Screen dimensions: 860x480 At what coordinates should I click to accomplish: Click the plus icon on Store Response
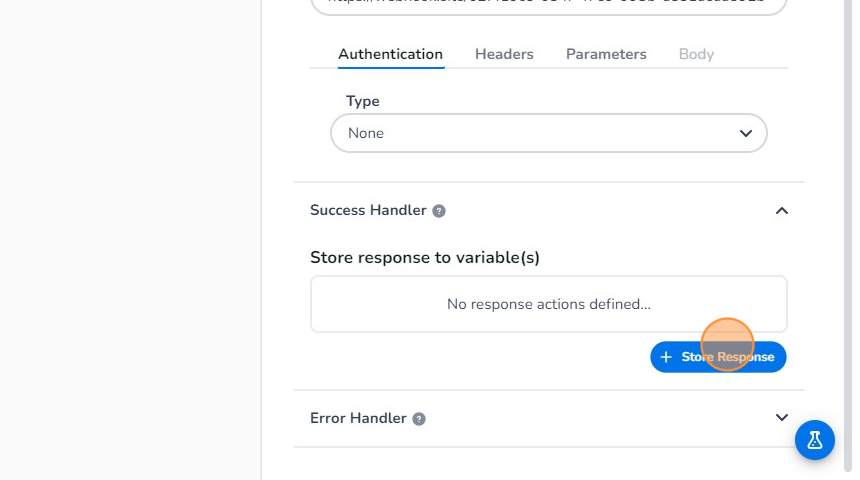click(x=666, y=357)
